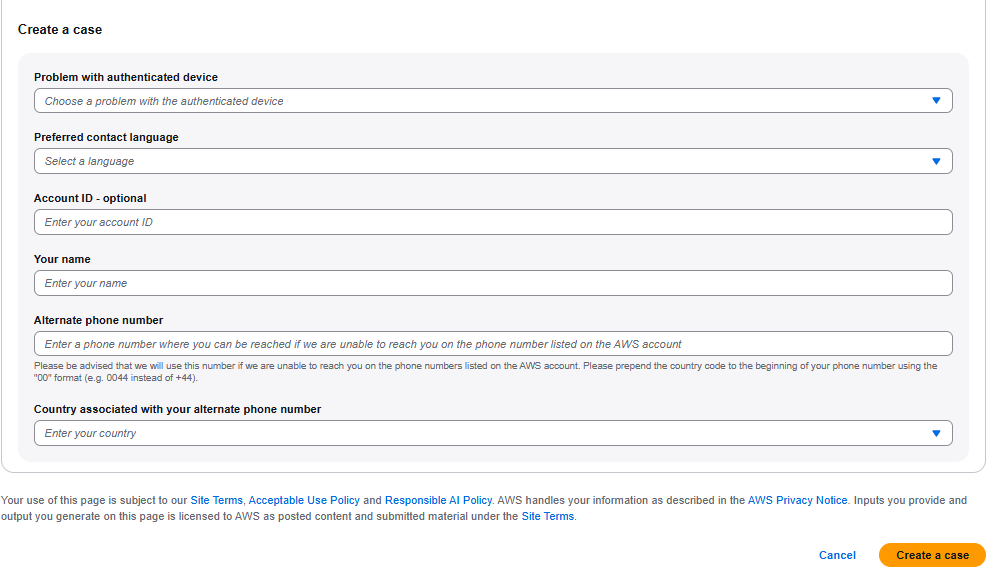Focus the Your name input field
994x578 pixels.
click(493, 283)
